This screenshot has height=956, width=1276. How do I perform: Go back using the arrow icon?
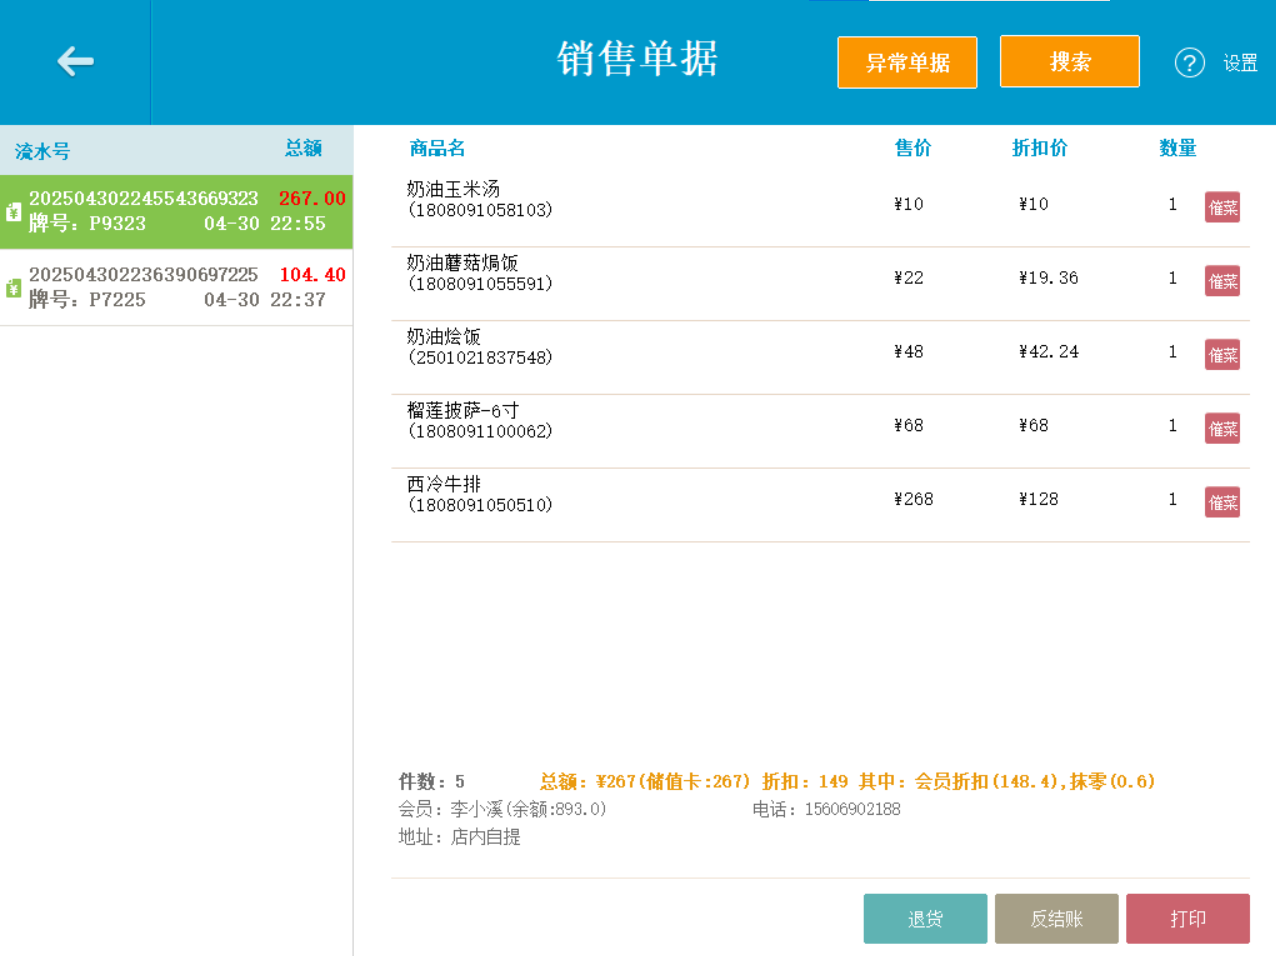click(x=75, y=61)
